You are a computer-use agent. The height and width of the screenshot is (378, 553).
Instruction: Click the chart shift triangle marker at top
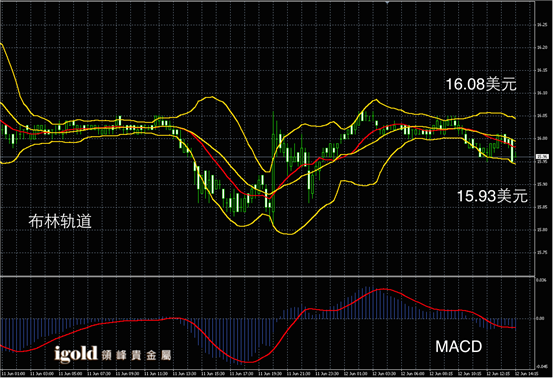pyautogui.click(x=387, y=2)
